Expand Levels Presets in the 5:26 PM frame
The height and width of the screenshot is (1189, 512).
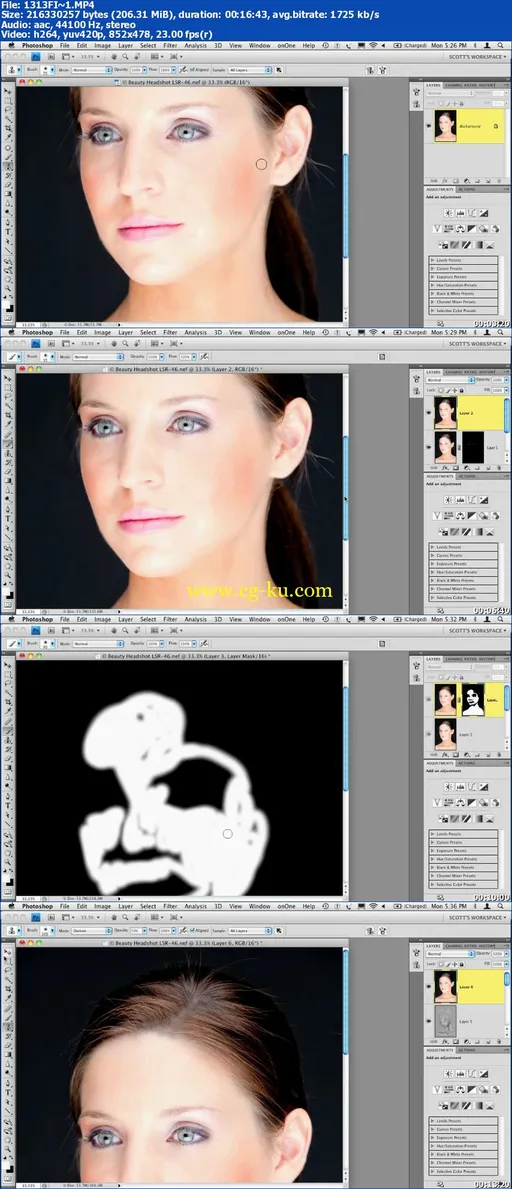click(432, 260)
